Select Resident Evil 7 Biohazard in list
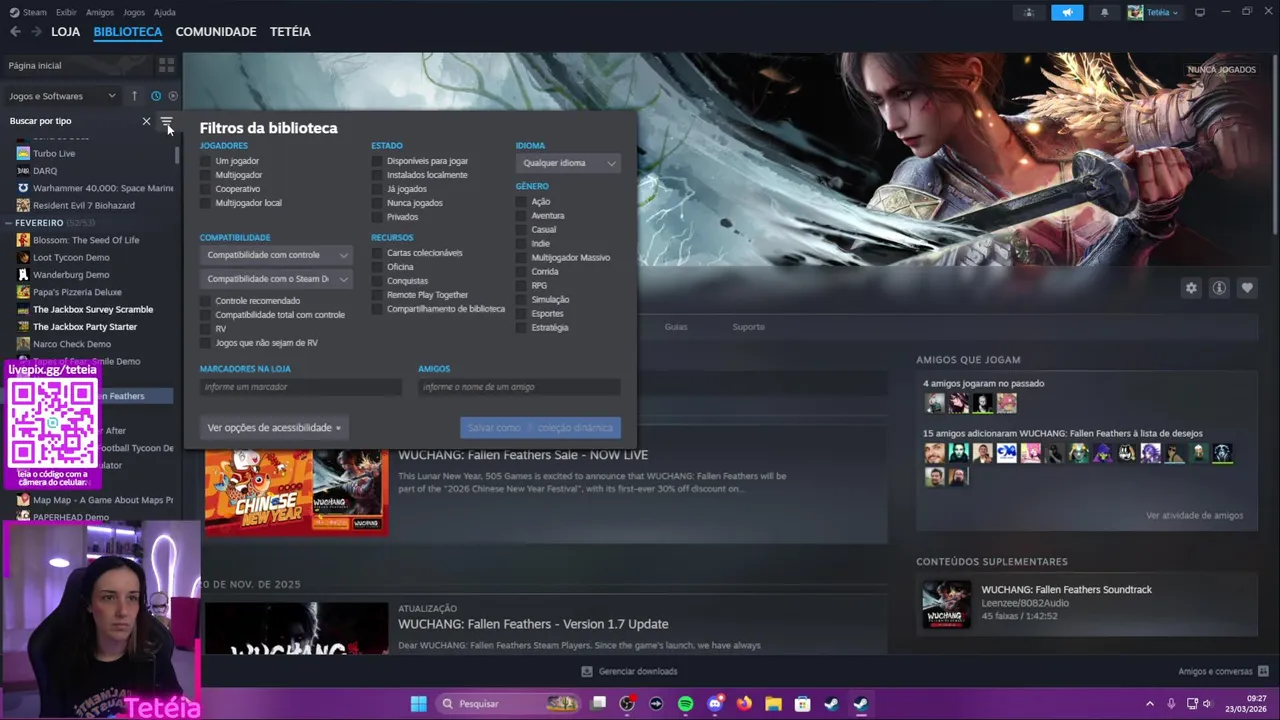This screenshot has height=720, width=1280. click(84, 206)
